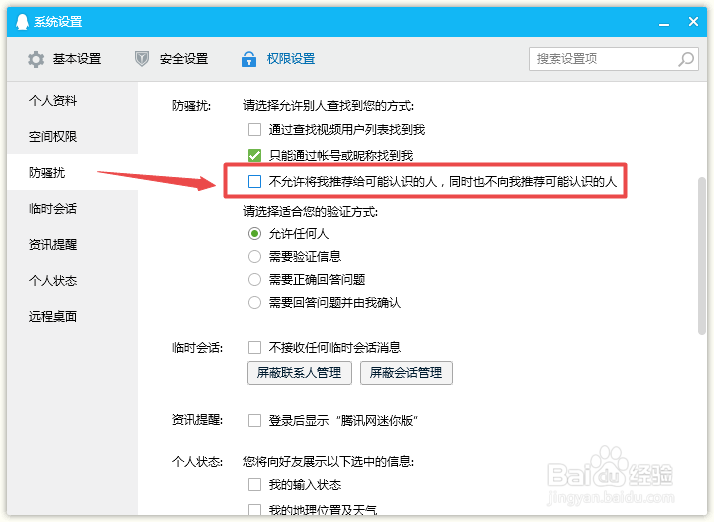Minimize the 系统设置 window
The height and width of the screenshot is (522, 714).
pos(664,23)
